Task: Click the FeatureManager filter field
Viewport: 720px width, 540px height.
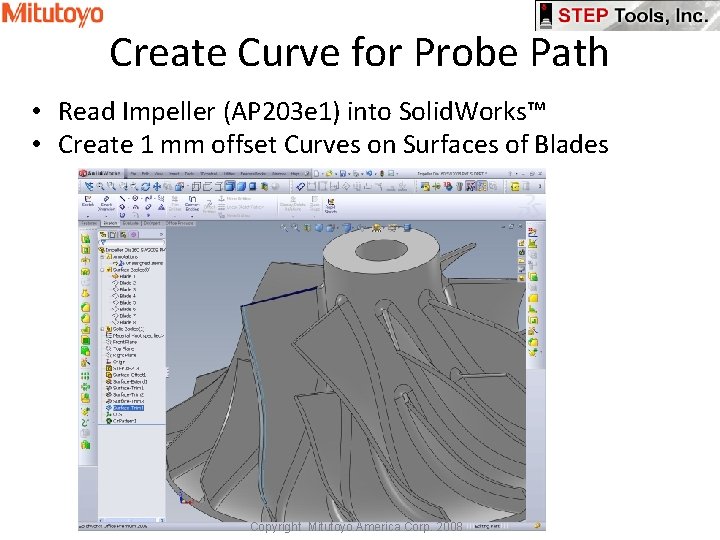Action: point(132,242)
